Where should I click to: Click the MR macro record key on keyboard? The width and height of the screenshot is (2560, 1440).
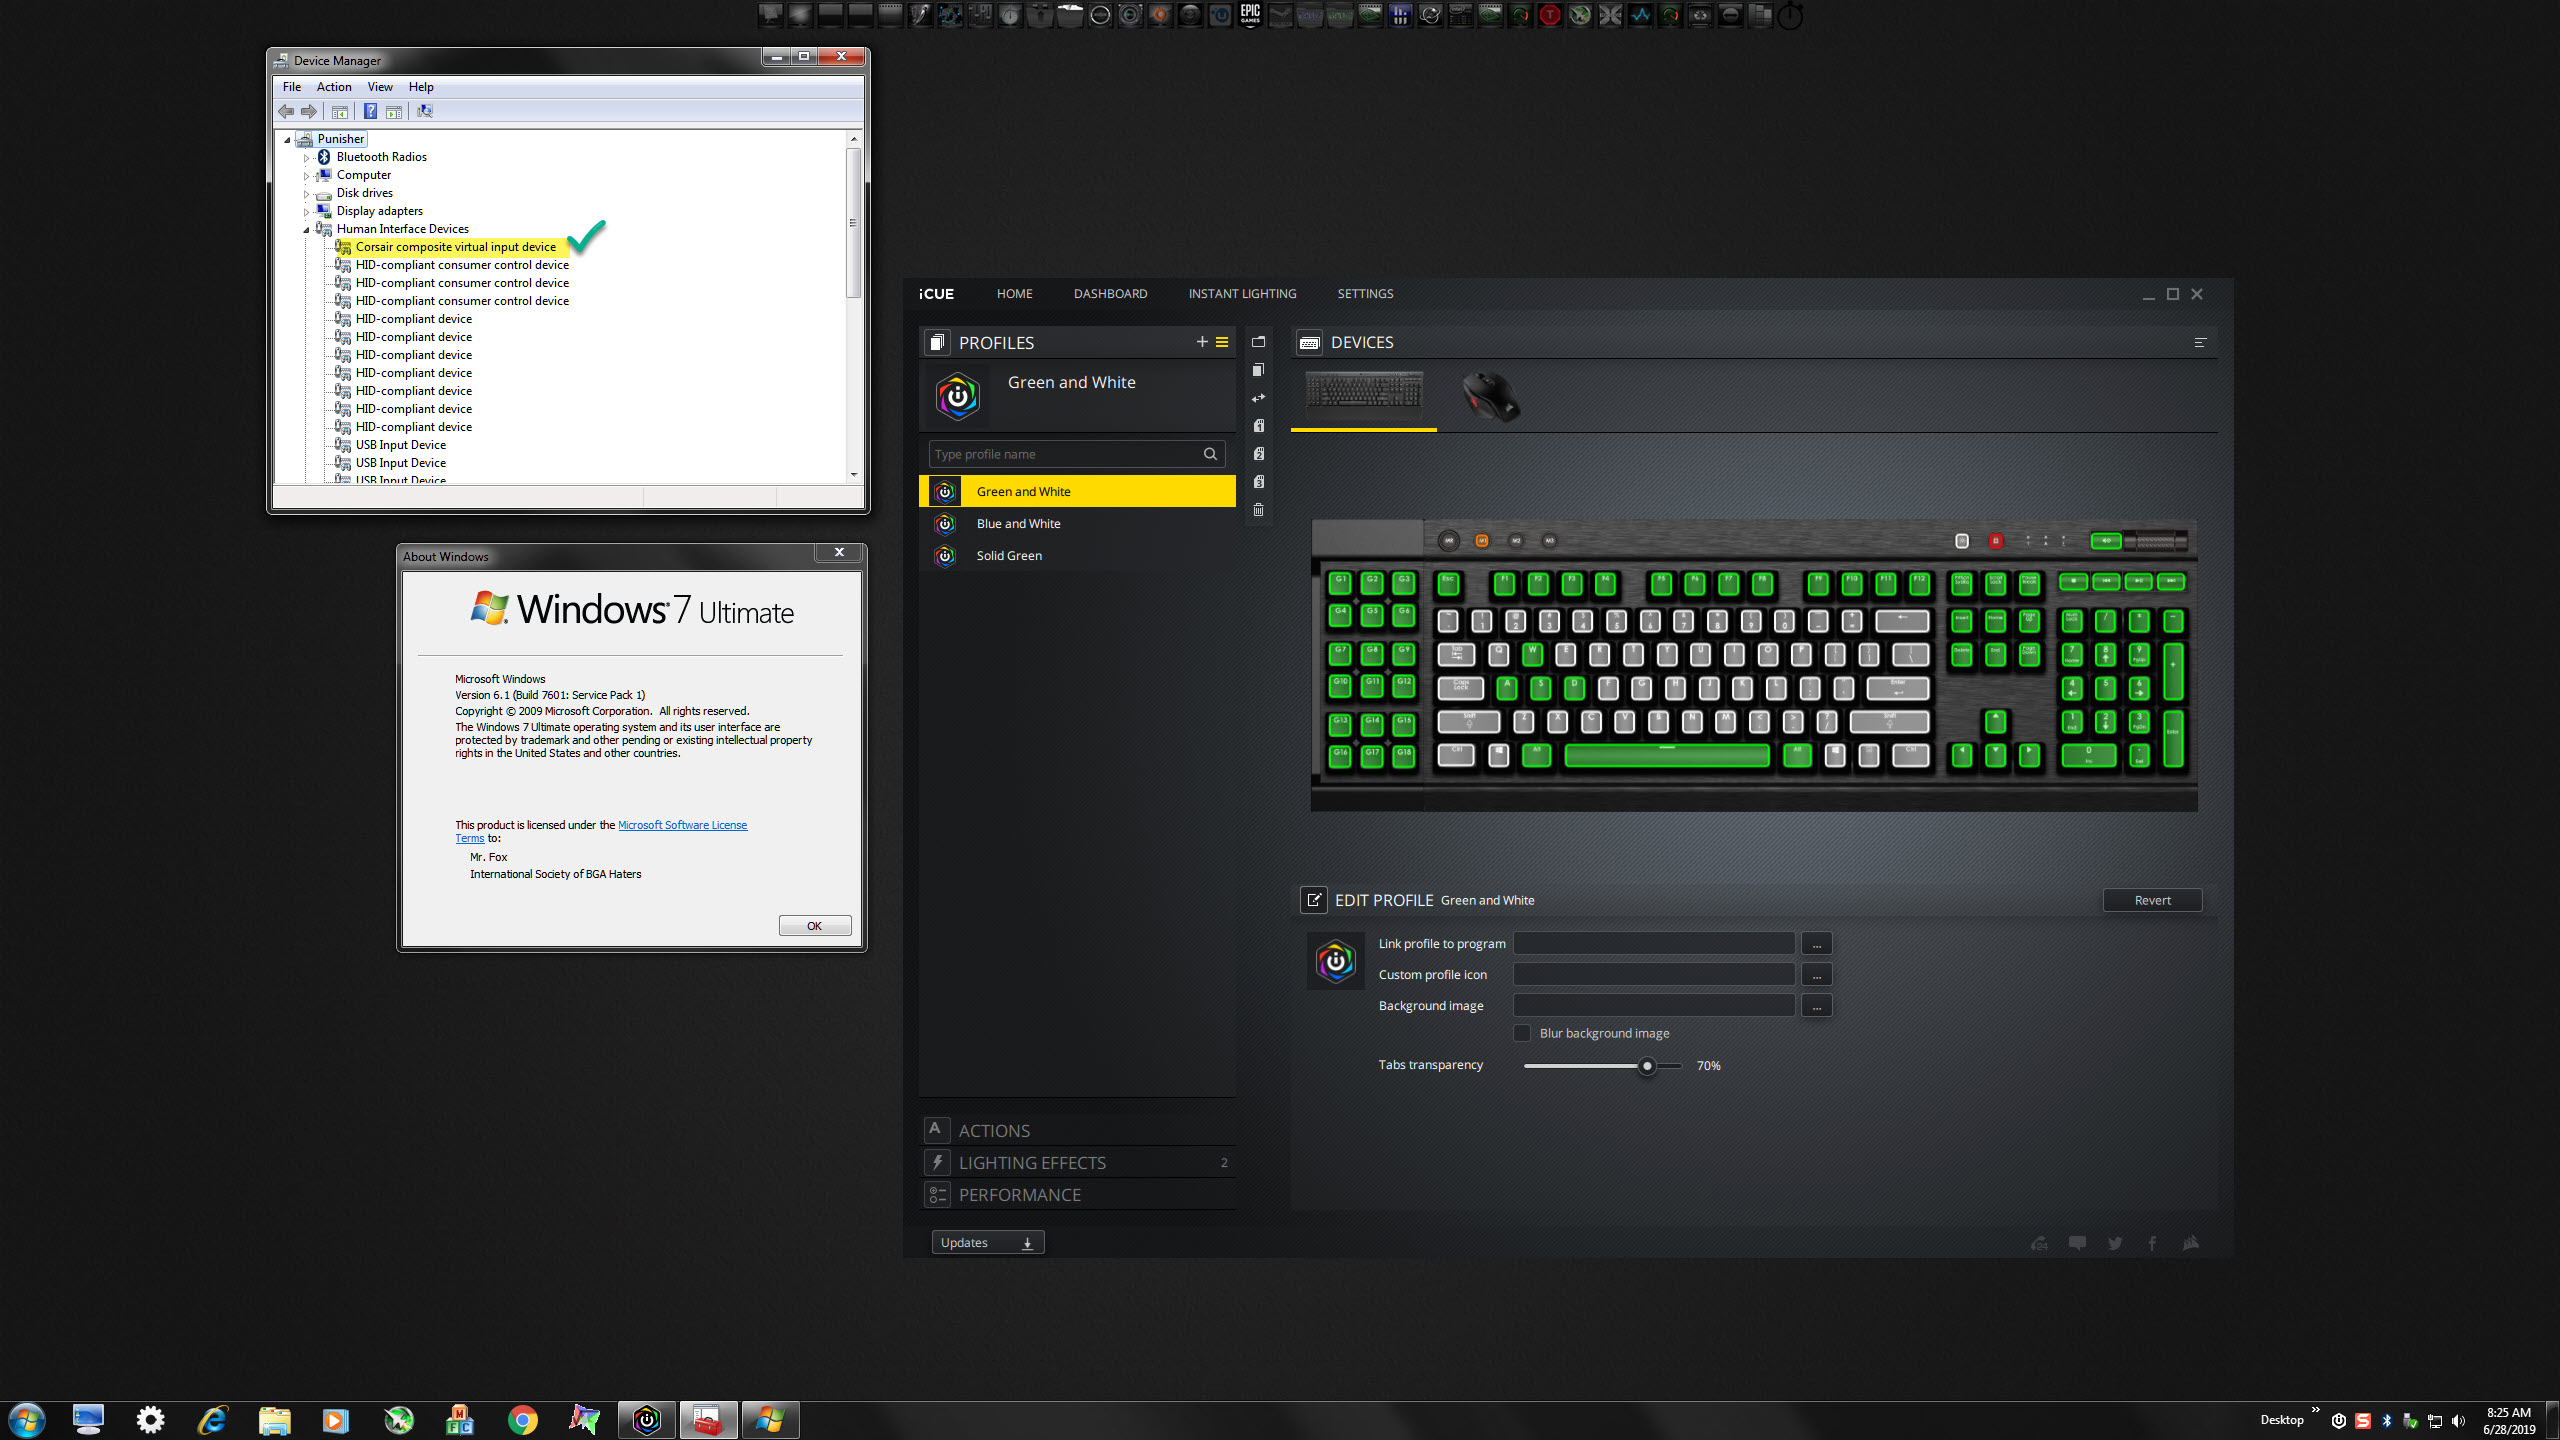(x=1448, y=541)
